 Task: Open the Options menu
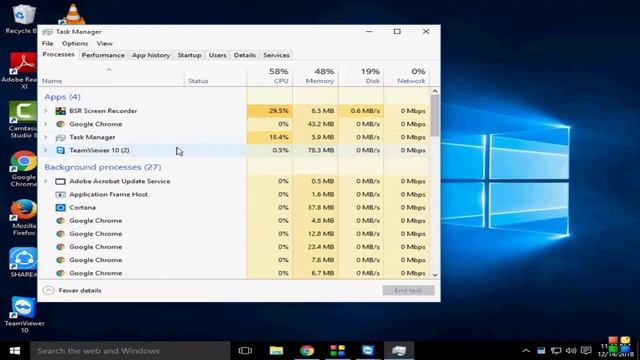click(75, 43)
